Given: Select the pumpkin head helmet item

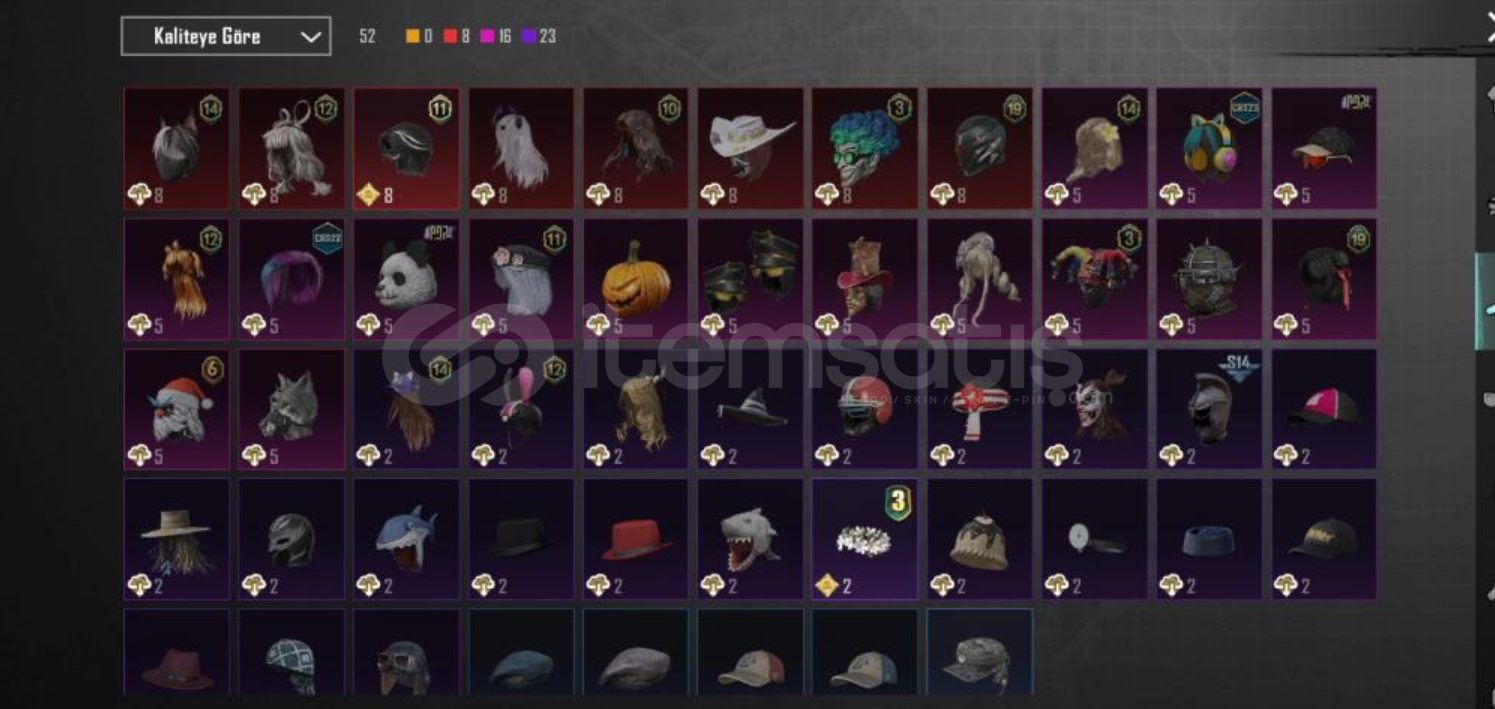Looking at the screenshot, I should [636, 279].
